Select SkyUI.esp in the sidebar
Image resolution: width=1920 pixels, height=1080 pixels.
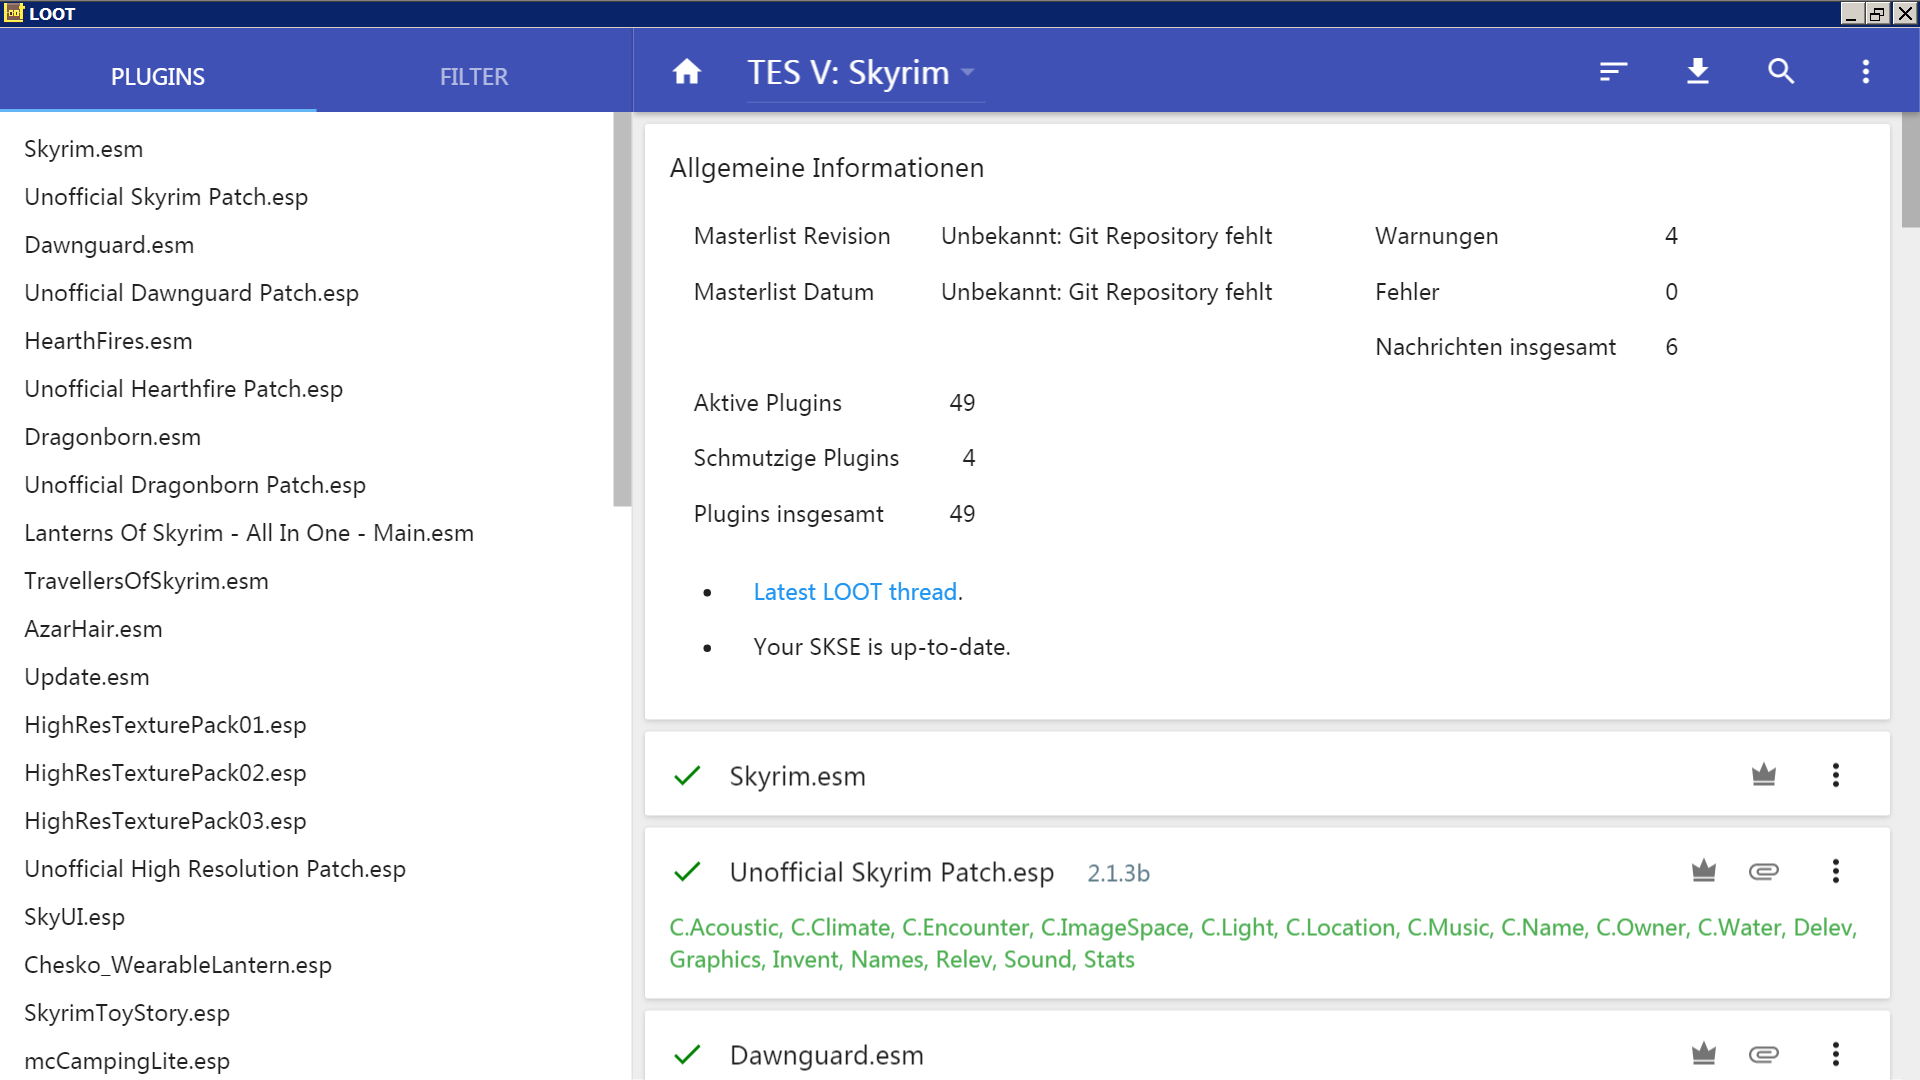pos(74,917)
